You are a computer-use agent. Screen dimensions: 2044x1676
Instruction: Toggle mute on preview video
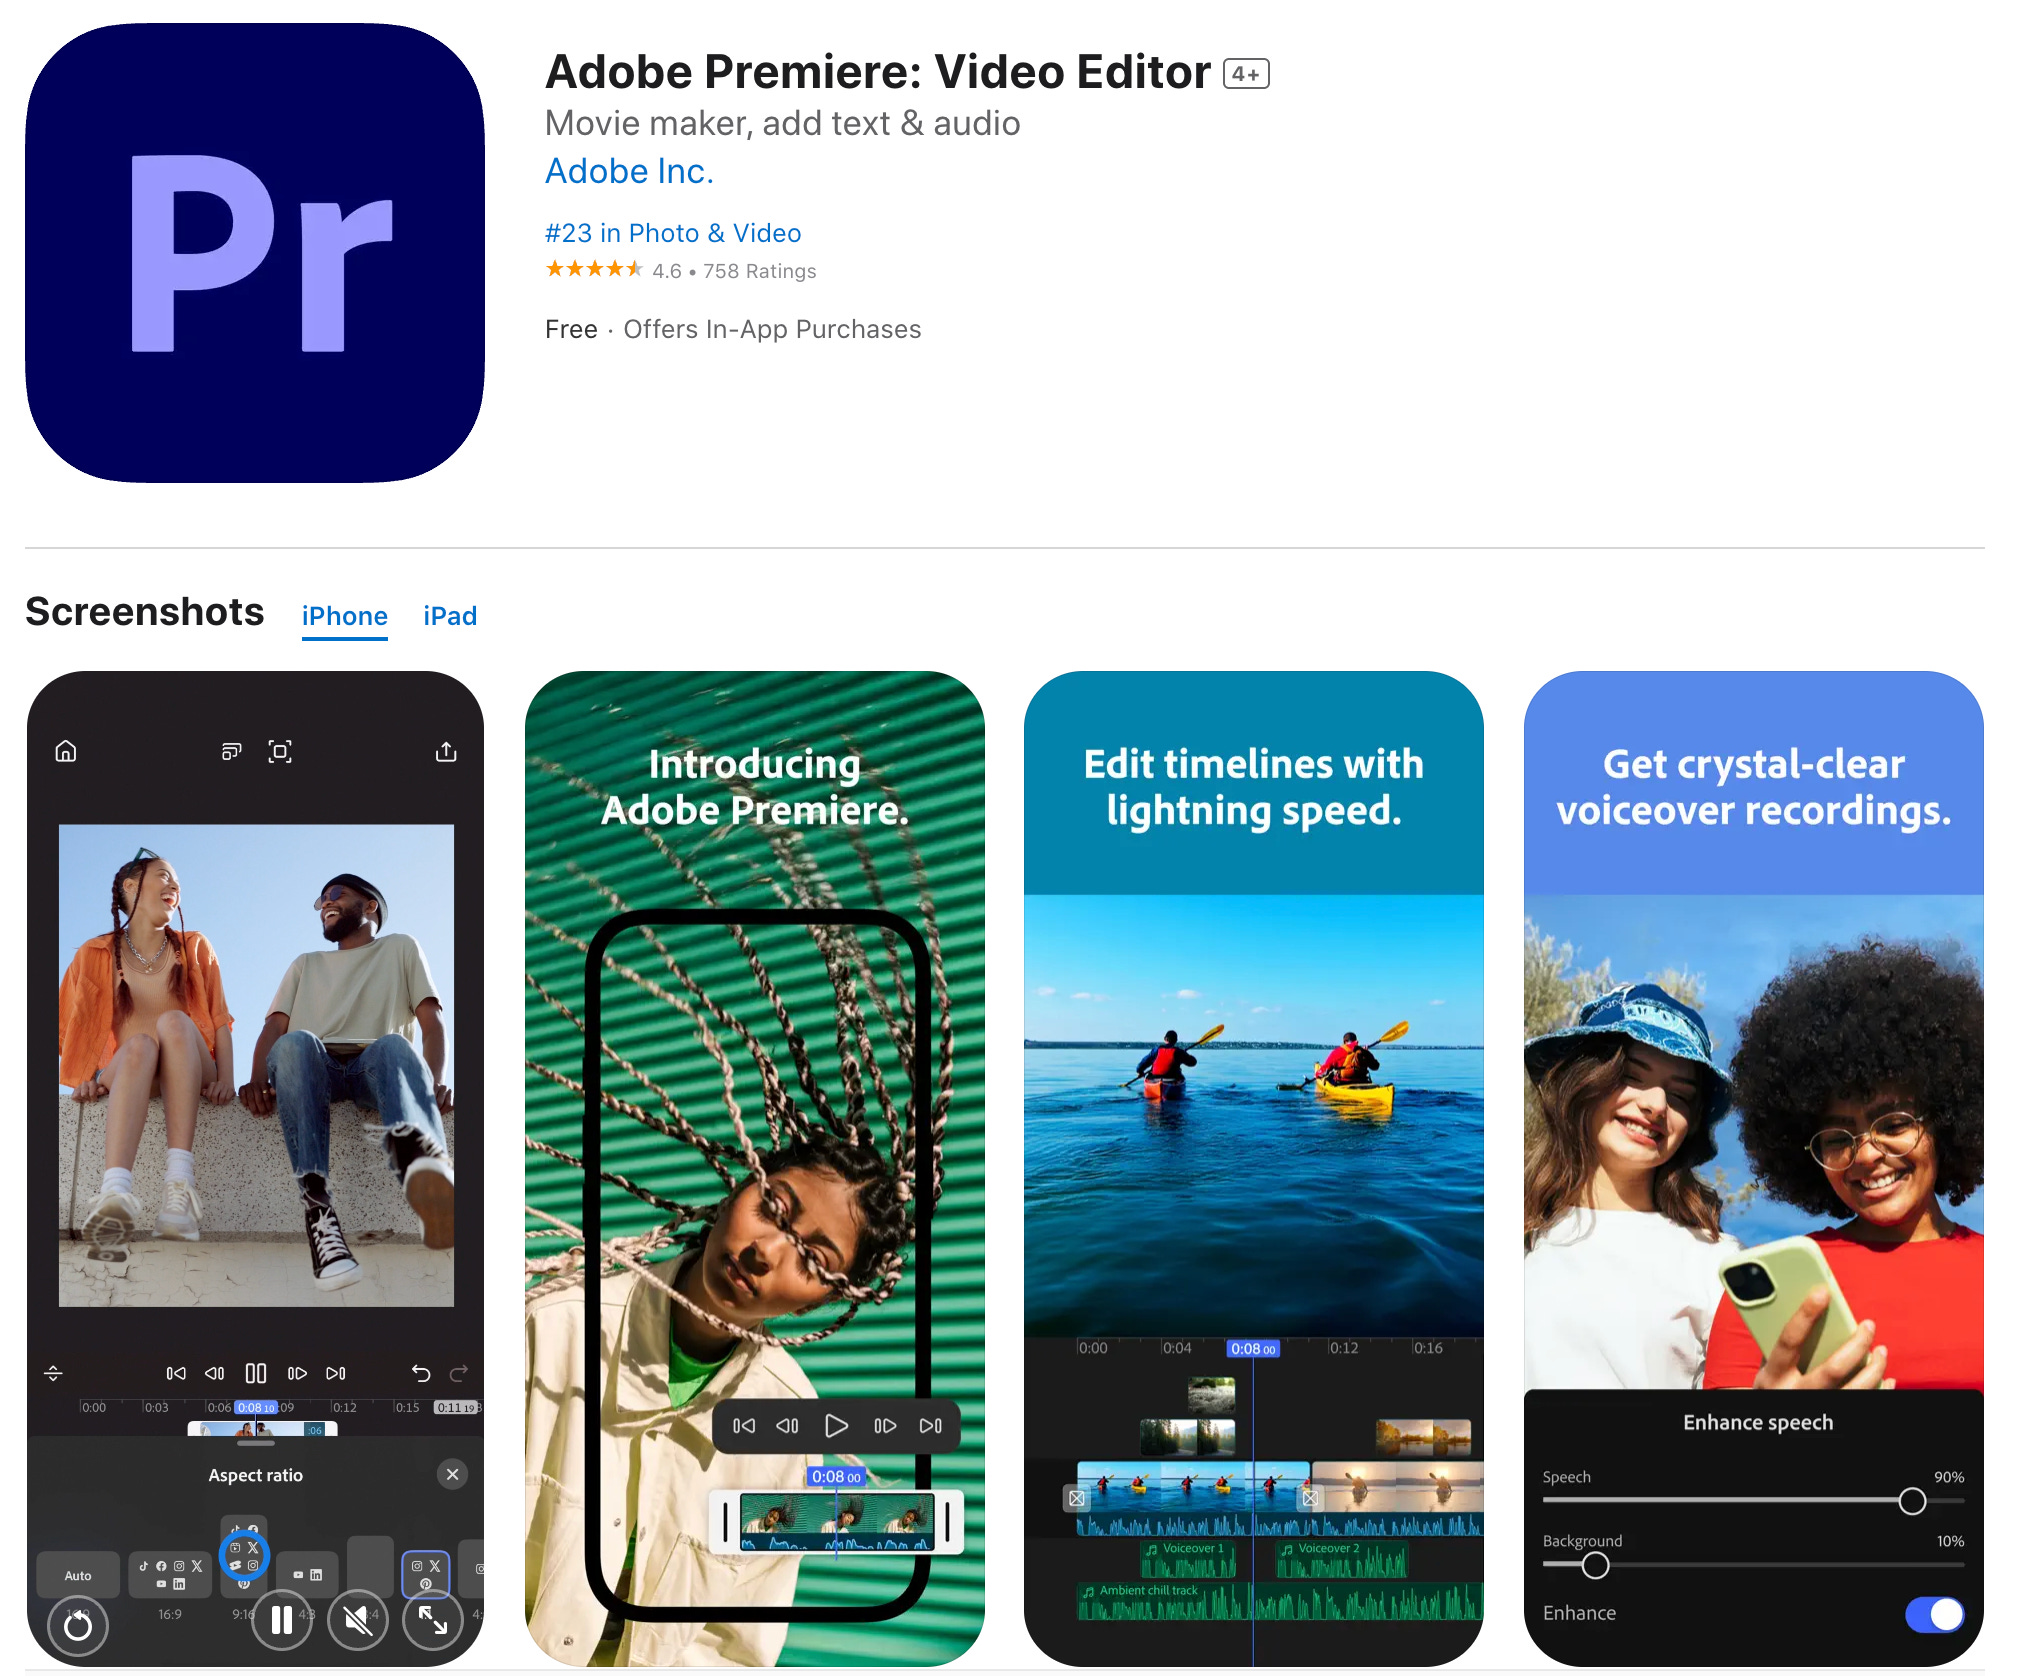(358, 1619)
